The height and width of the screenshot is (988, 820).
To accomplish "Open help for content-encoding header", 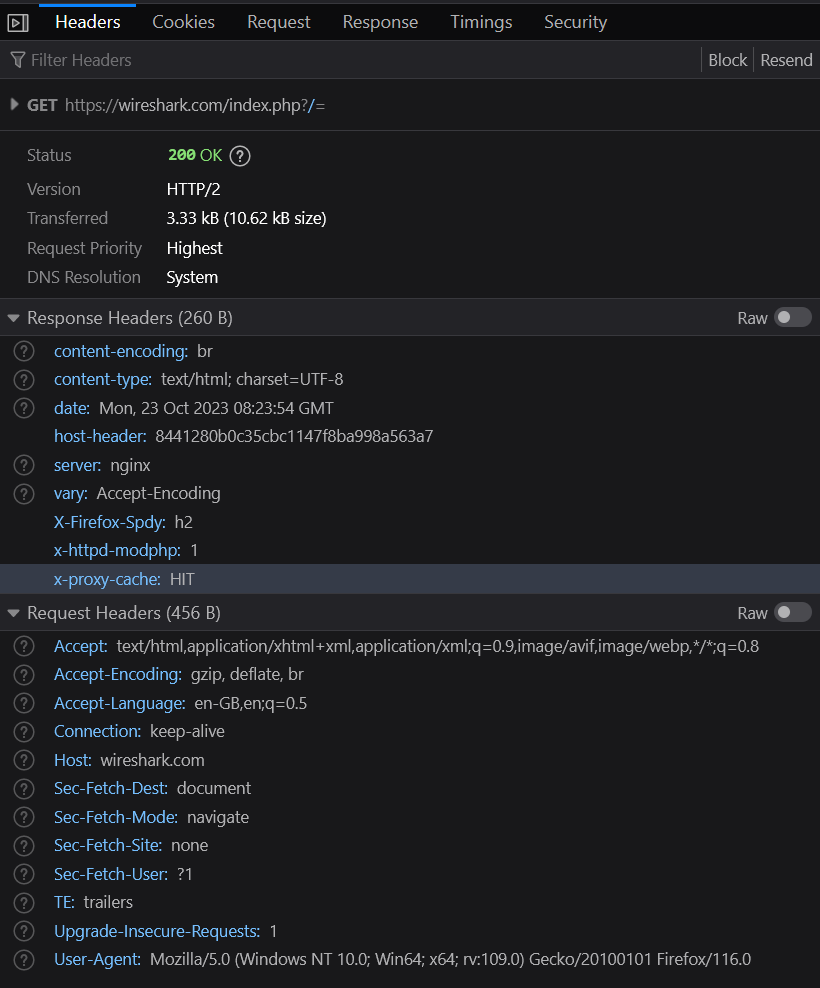I will point(24,351).
